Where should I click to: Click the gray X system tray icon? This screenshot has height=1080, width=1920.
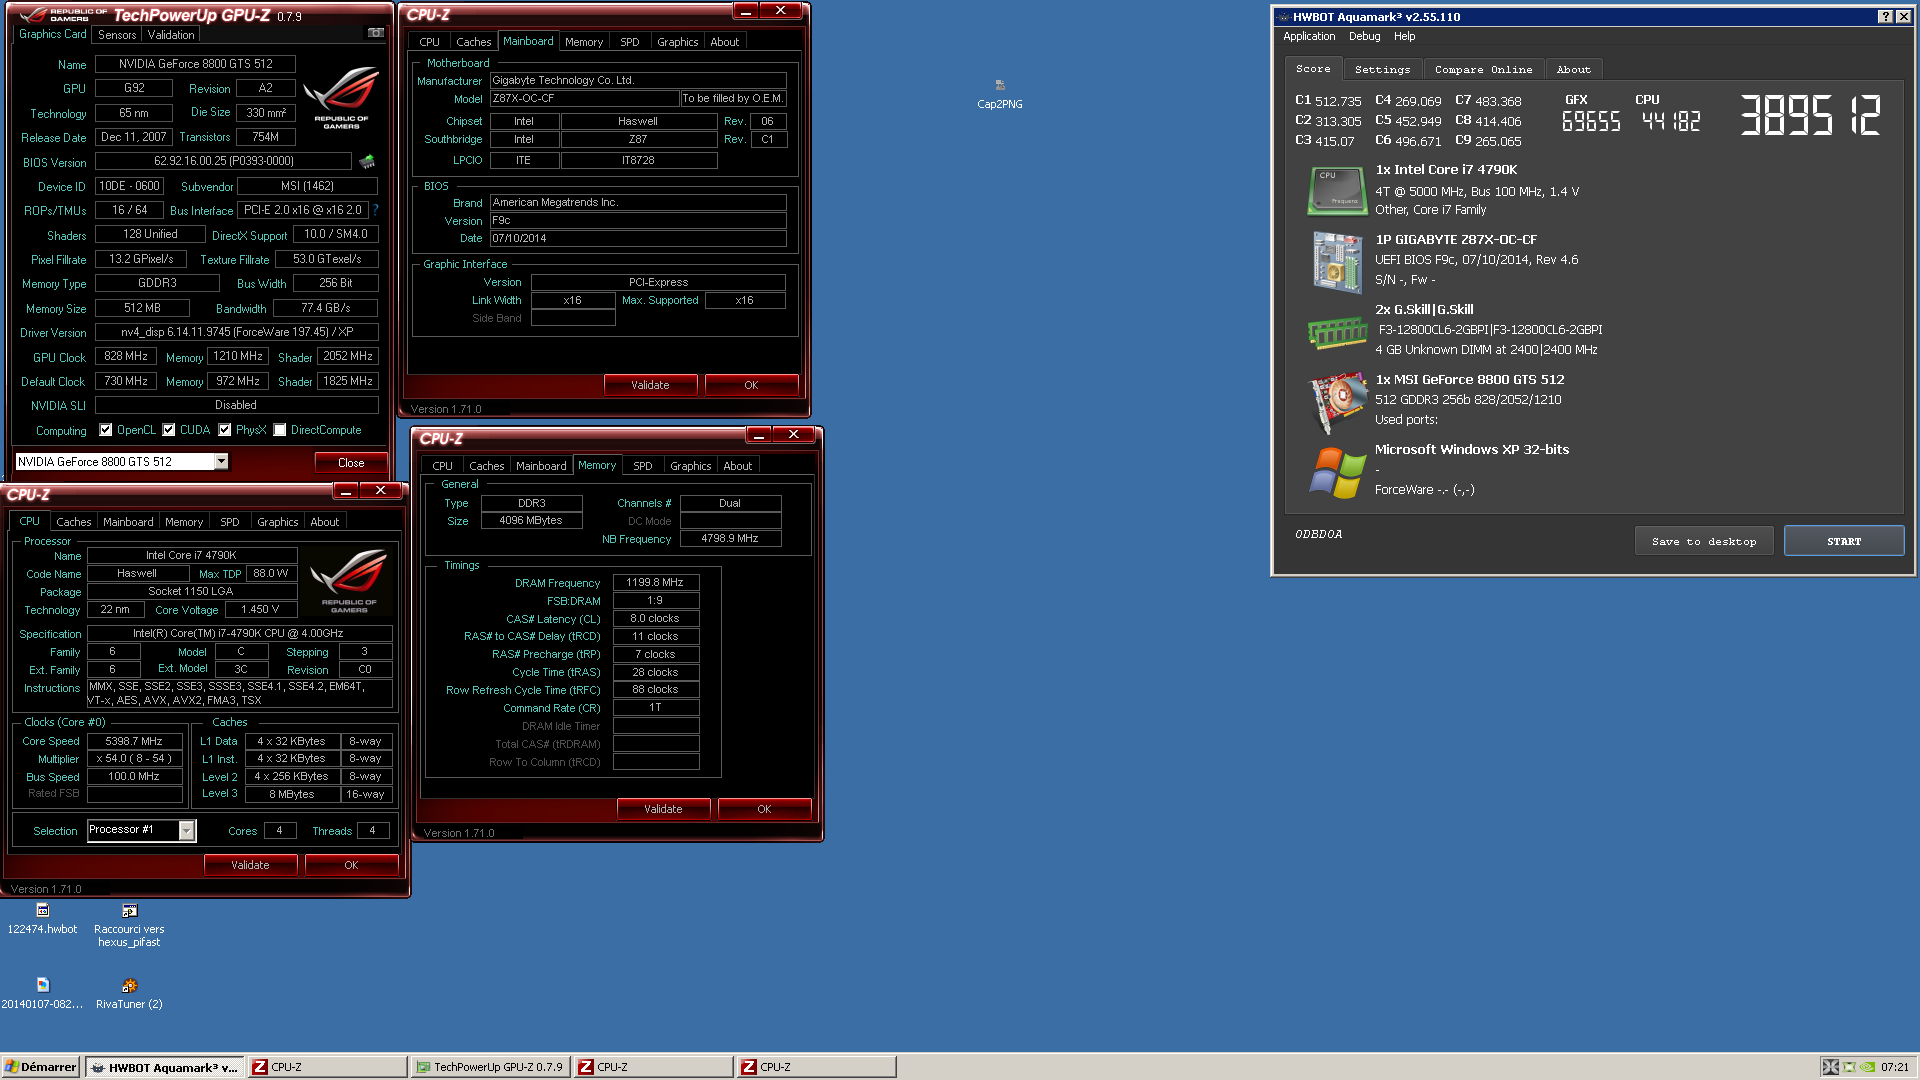1830,1067
